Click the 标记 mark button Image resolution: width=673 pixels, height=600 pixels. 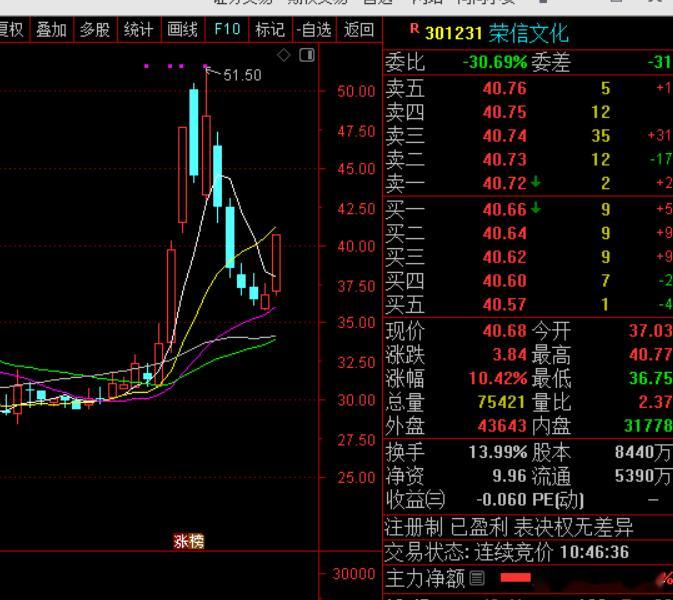click(x=270, y=30)
